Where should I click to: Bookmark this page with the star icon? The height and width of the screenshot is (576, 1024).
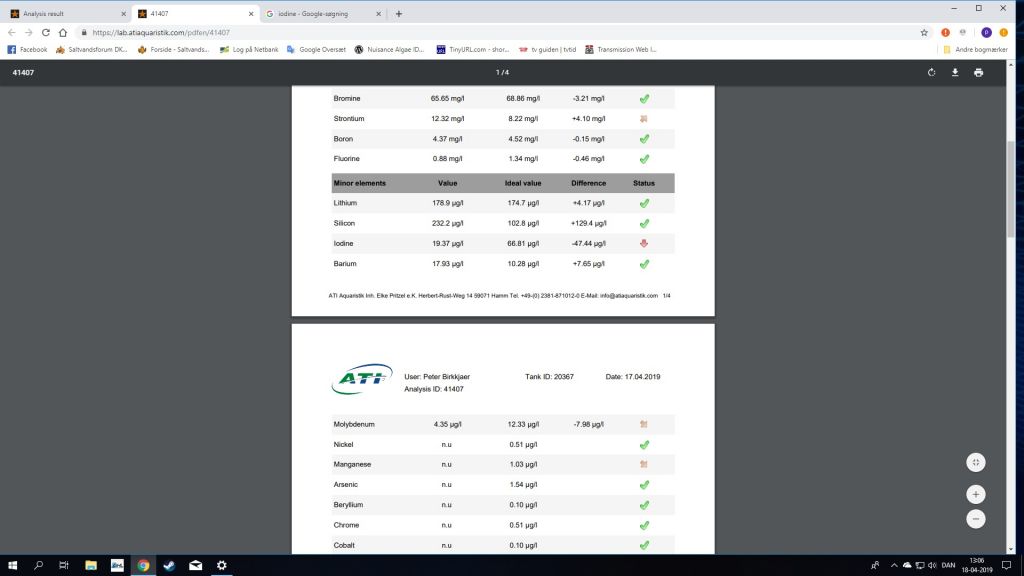click(924, 32)
